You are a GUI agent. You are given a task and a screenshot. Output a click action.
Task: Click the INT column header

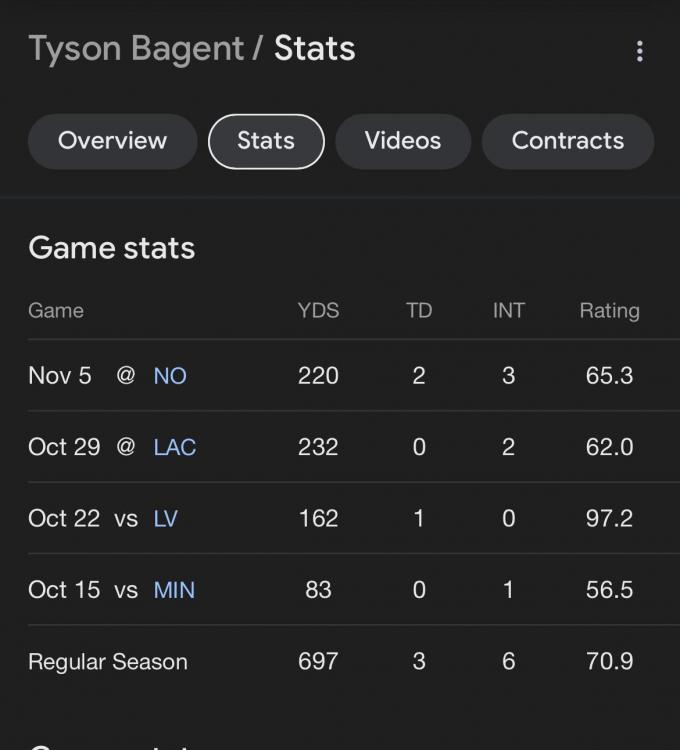[508, 311]
